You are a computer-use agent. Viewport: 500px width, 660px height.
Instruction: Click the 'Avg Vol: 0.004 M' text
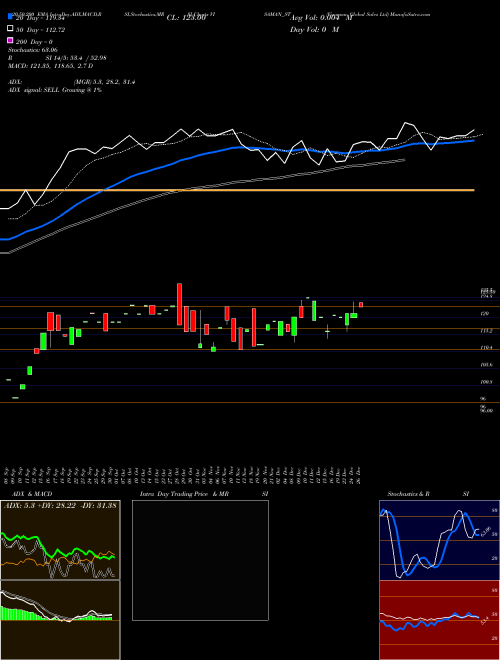pyautogui.click(x=321, y=18)
